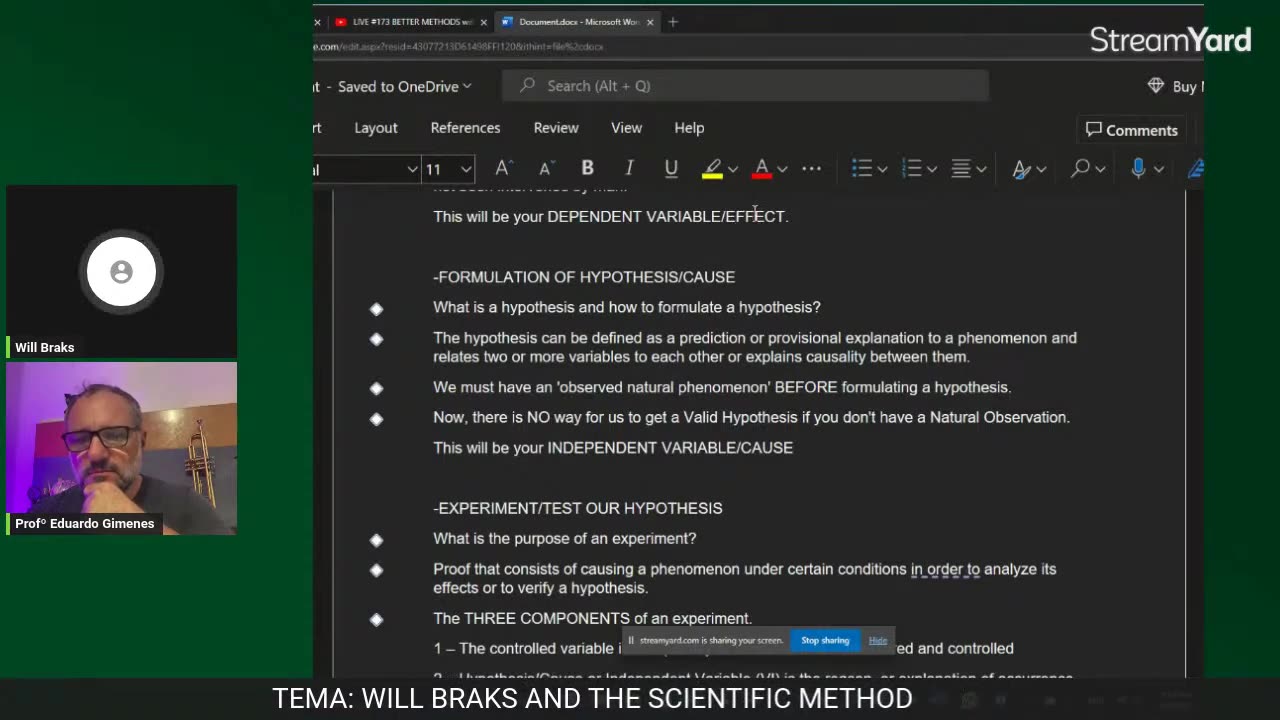Click 'We must have an observed natural phenomenon' line
Viewport: 1280px width, 720px height.
tap(722, 387)
